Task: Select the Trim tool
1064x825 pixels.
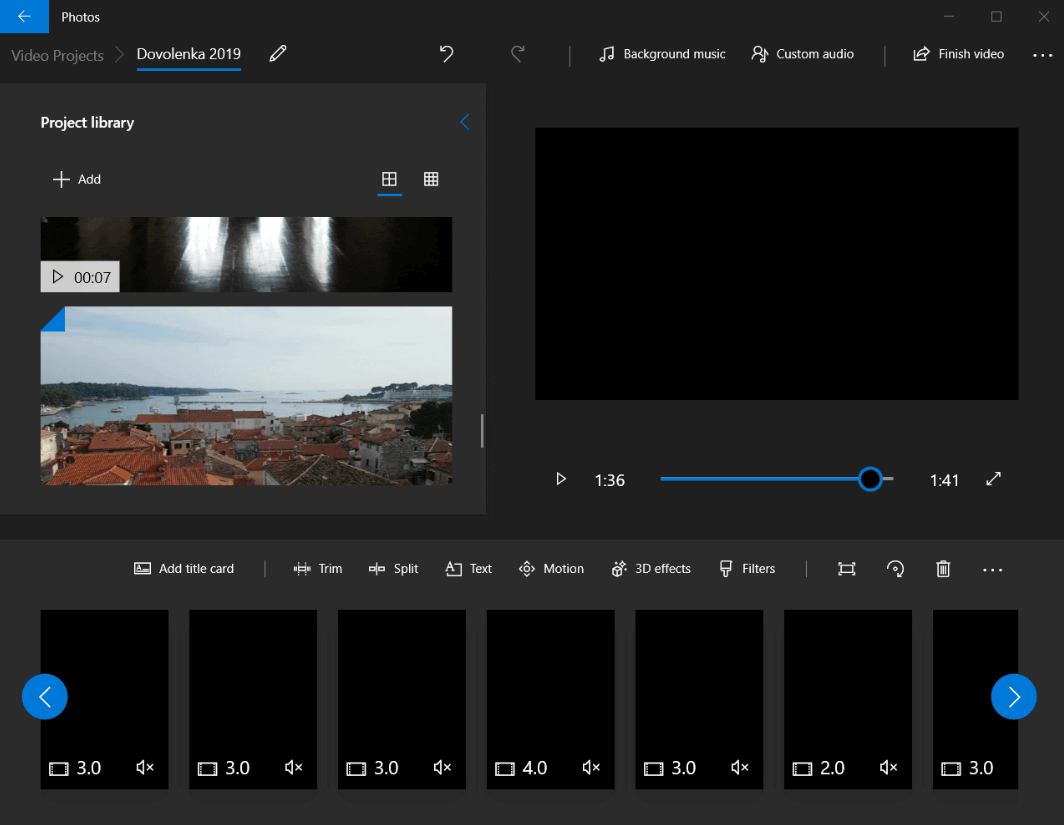Action: point(318,568)
